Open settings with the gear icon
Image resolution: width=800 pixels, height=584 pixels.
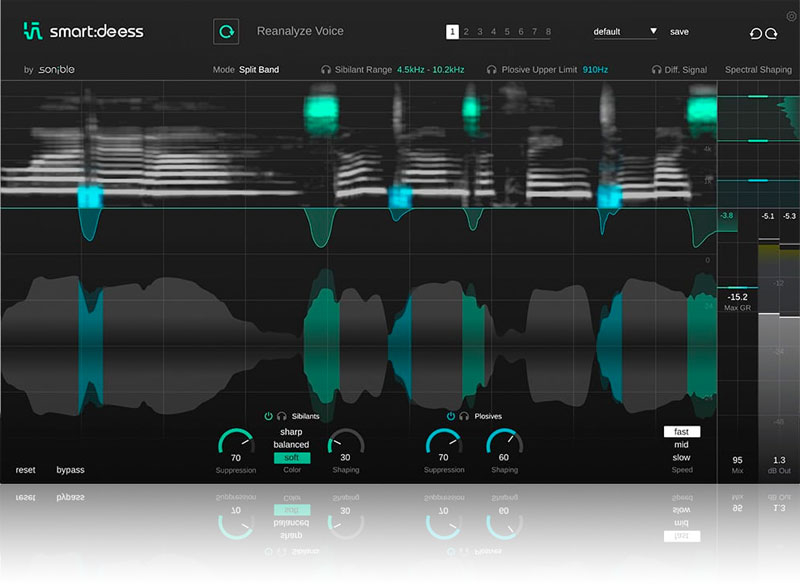[x=791, y=17]
